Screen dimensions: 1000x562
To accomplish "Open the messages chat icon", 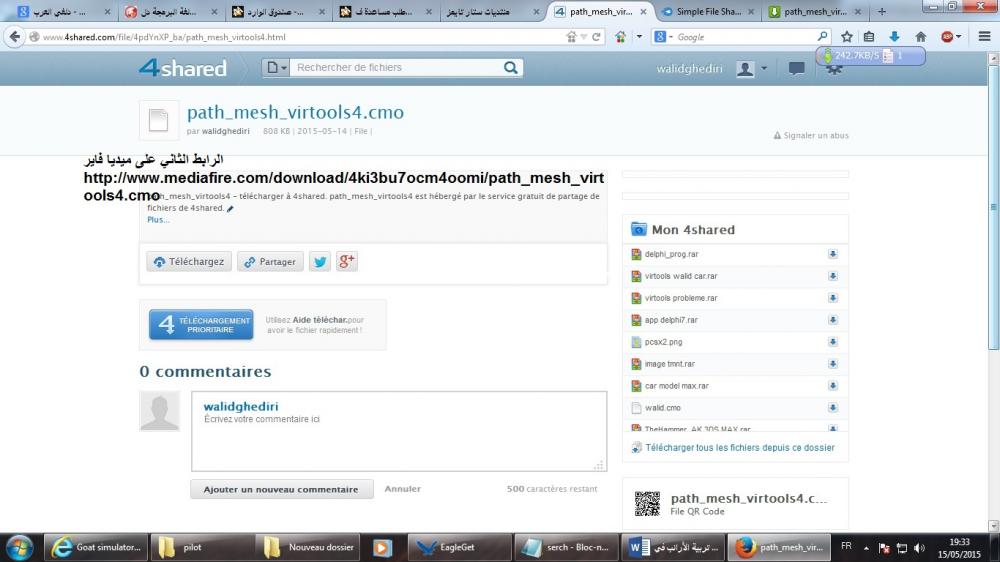I will click(797, 68).
